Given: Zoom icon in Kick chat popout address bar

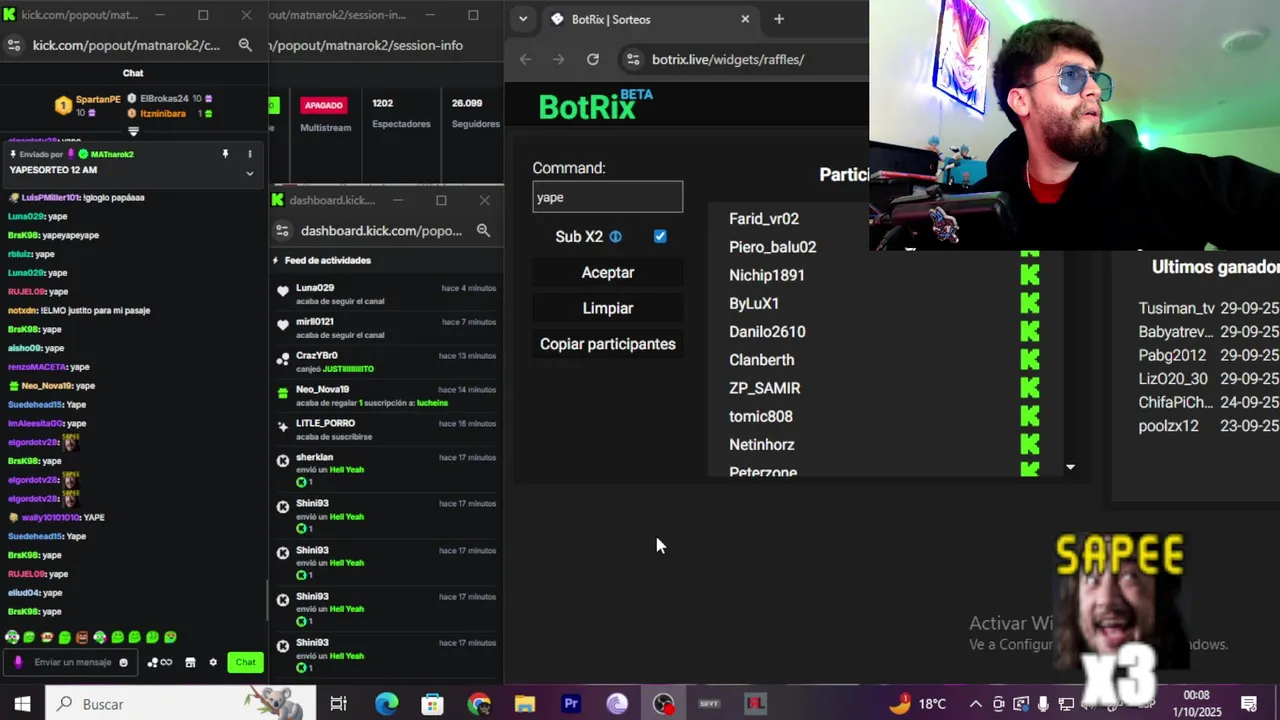Looking at the screenshot, I should (x=245, y=45).
